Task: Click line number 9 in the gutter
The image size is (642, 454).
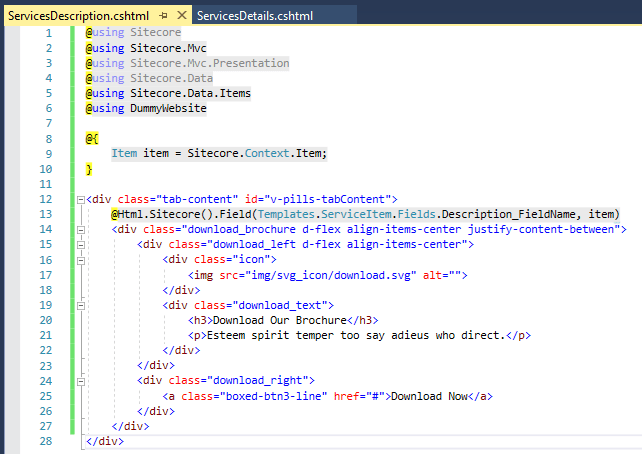Action: pos(47,153)
